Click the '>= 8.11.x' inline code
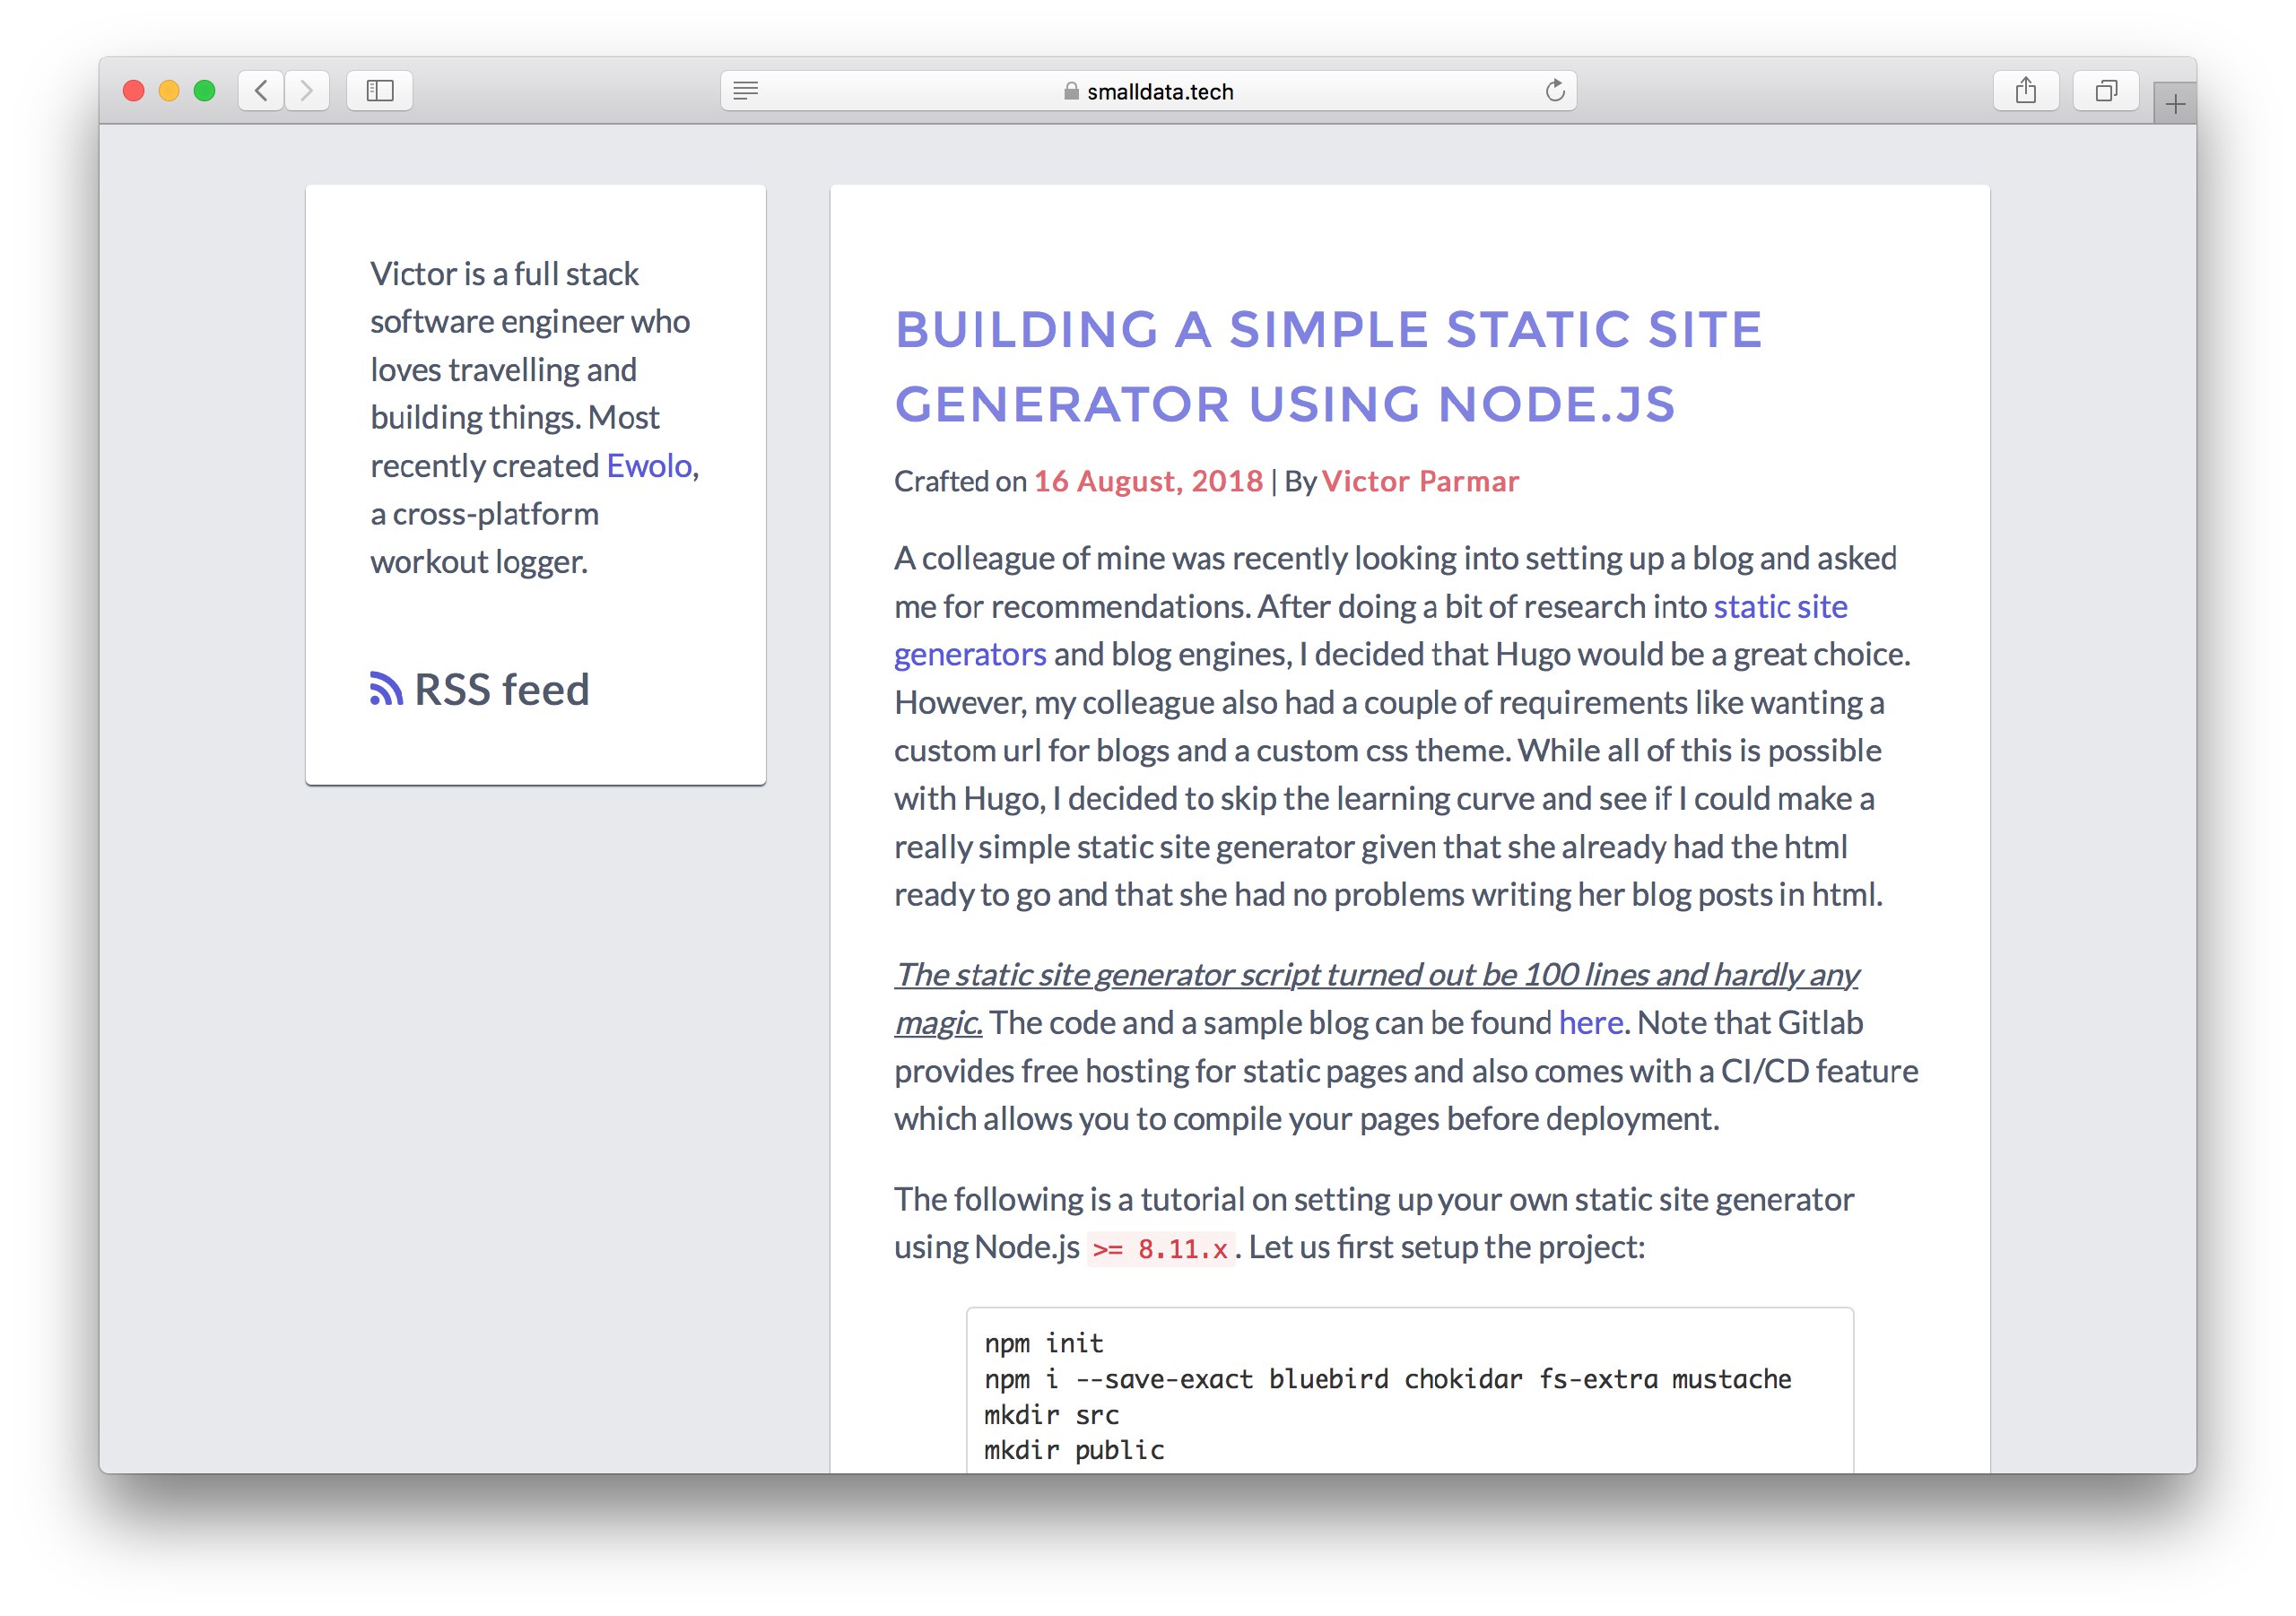The width and height of the screenshot is (2296, 1616). (1160, 1249)
